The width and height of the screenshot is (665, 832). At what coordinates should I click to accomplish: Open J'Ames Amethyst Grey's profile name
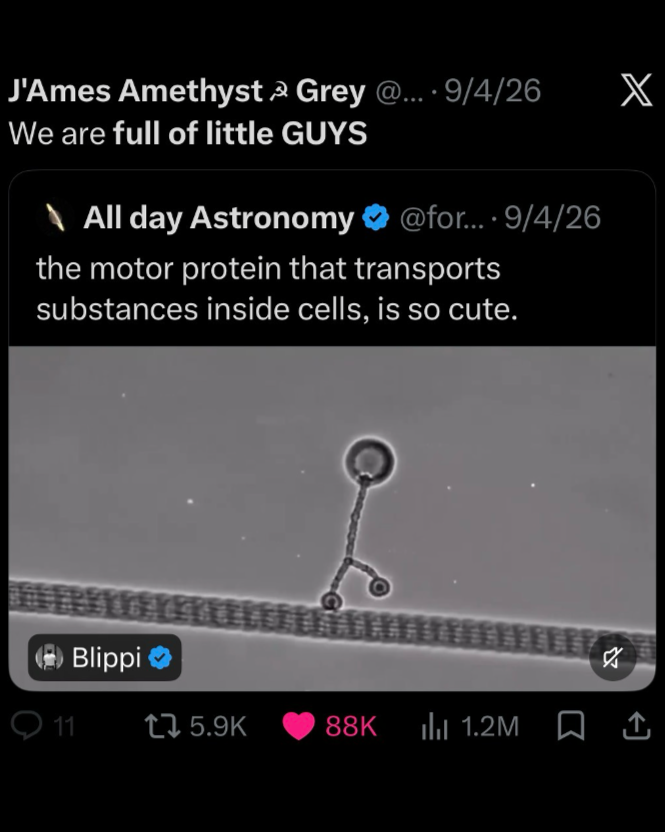(187, 91)
